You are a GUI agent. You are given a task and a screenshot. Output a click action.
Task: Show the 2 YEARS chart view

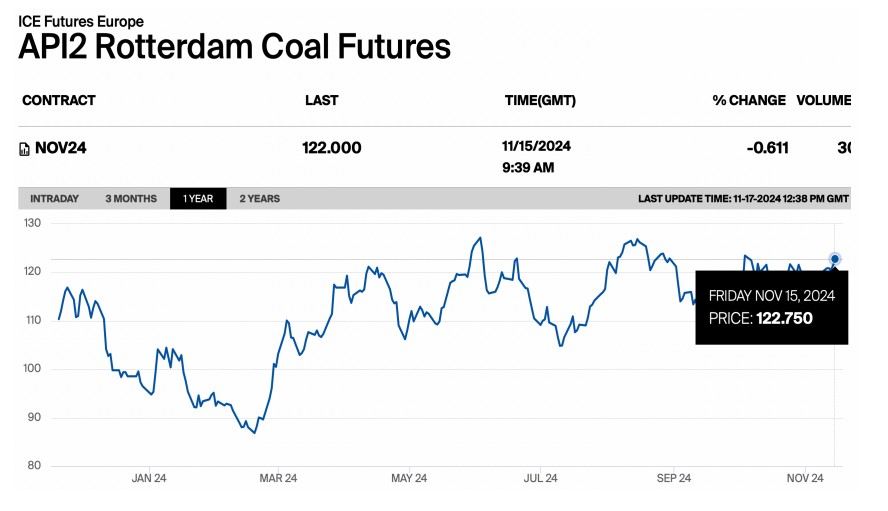tap(260, 198)
